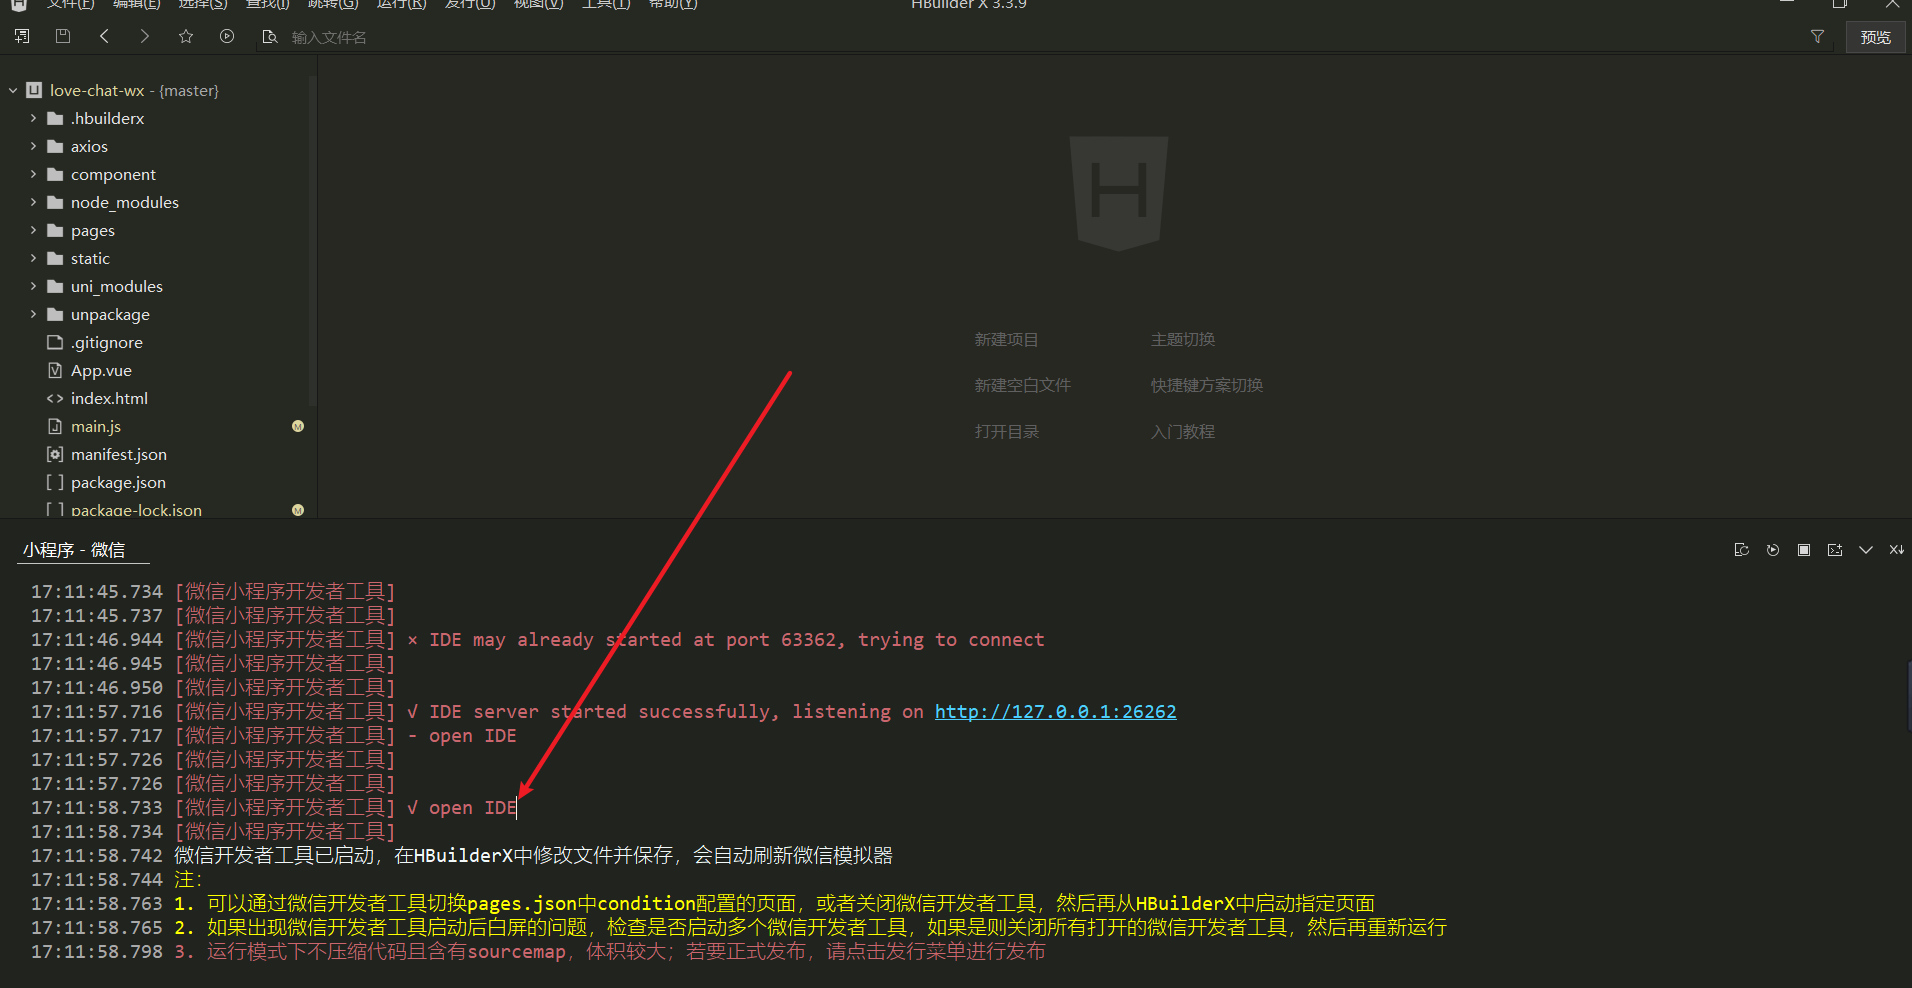The height and width of the screenshot is (988, 1912).
Task: Click the folder icon beside axios
Action: coord(55,146)
